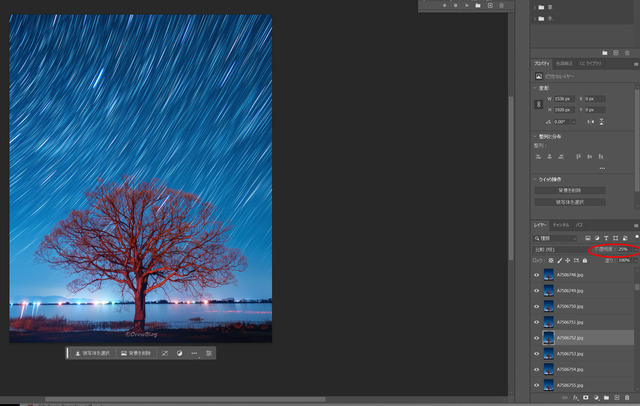Lock transparent pixels icon
The width and height of the screenshot is (640, 406).
point(551,260)
